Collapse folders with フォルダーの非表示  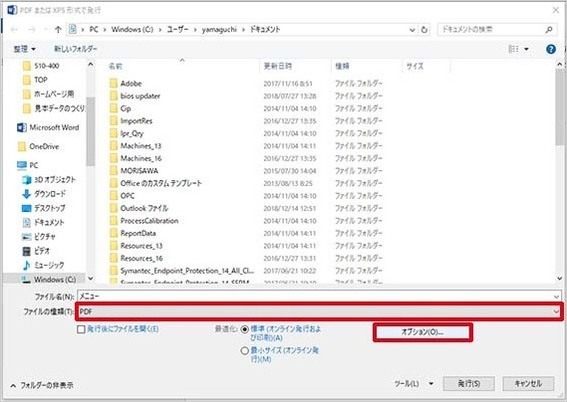42,386
